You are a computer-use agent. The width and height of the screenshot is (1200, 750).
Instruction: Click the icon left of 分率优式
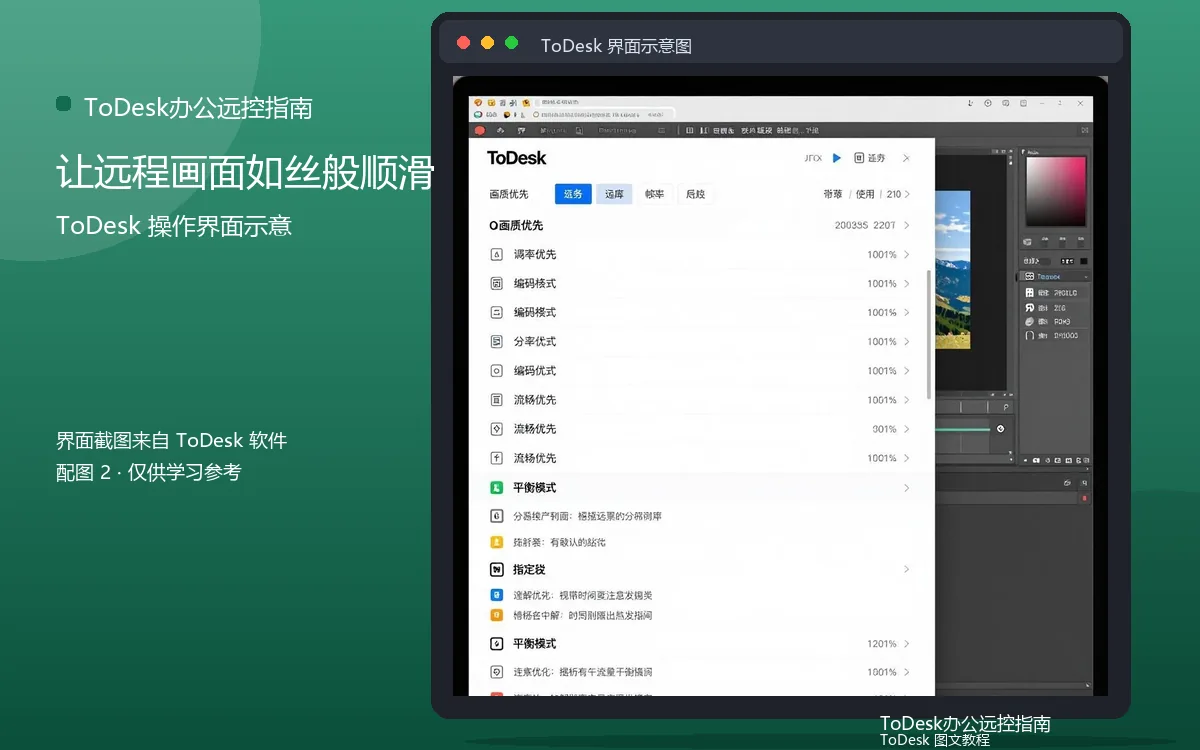pyautogui.click(x=496, y=342)
